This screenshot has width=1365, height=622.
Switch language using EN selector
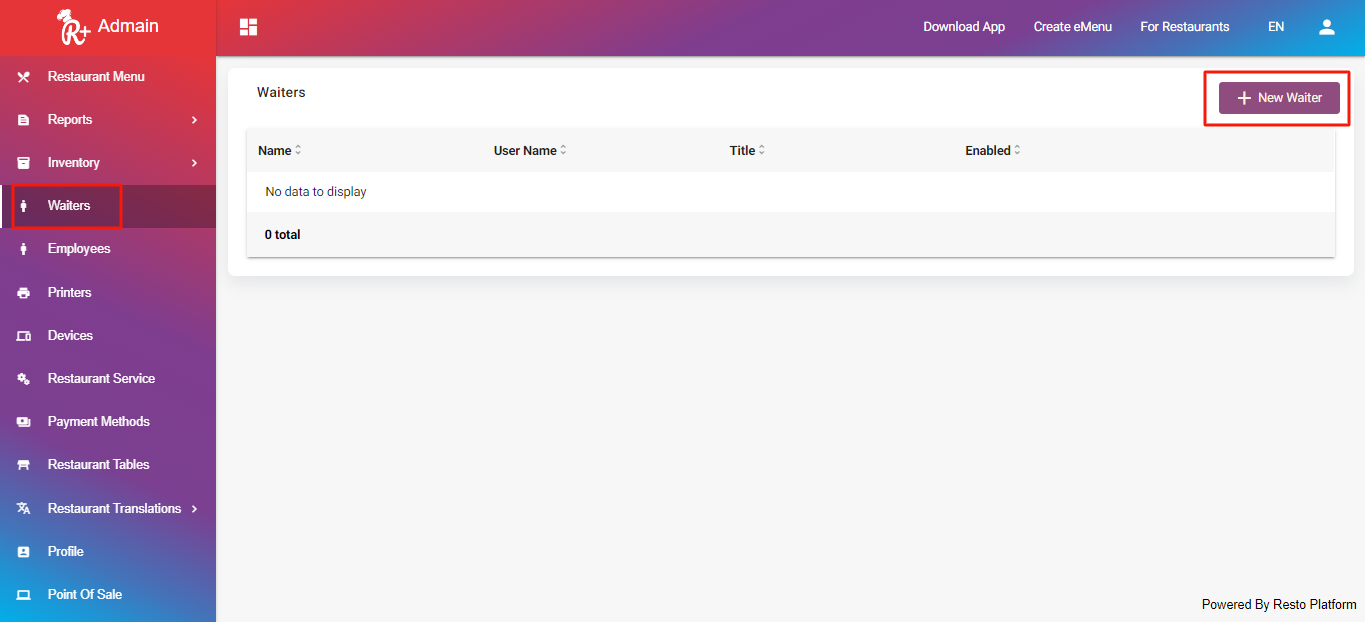(1275, 27)
